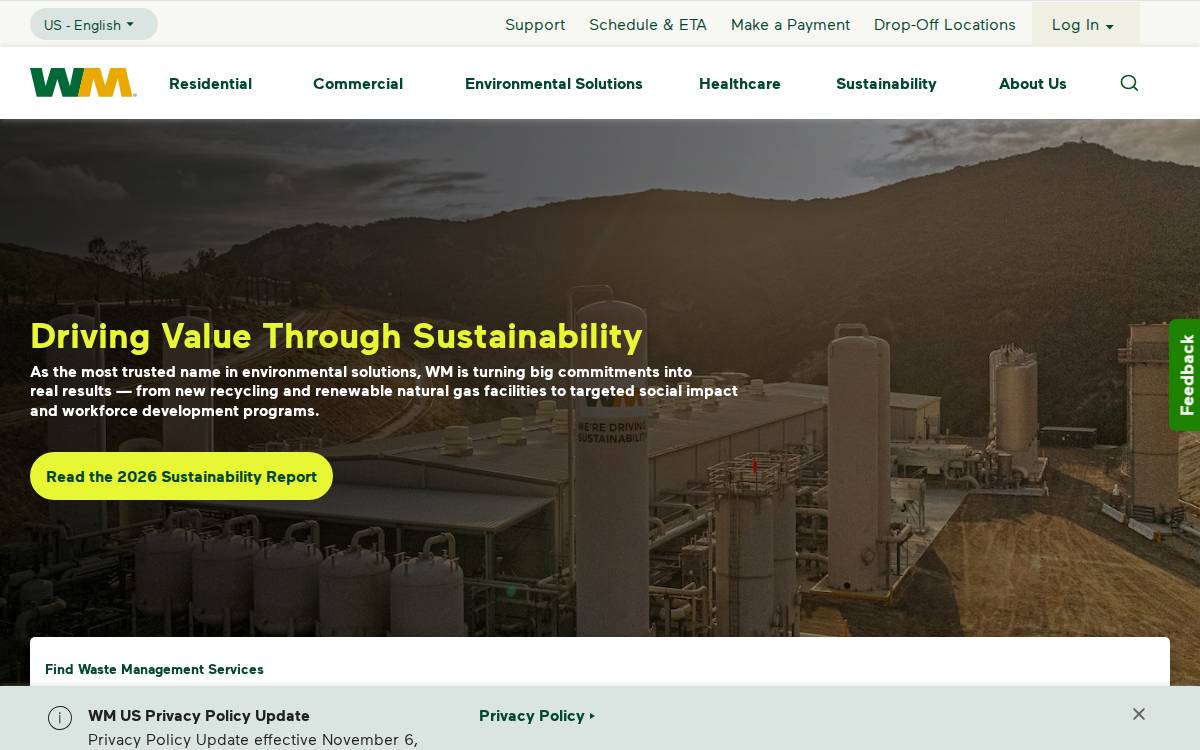Click Make a Payment link
The image size is (1200, 750).
[x=790, y=25]
